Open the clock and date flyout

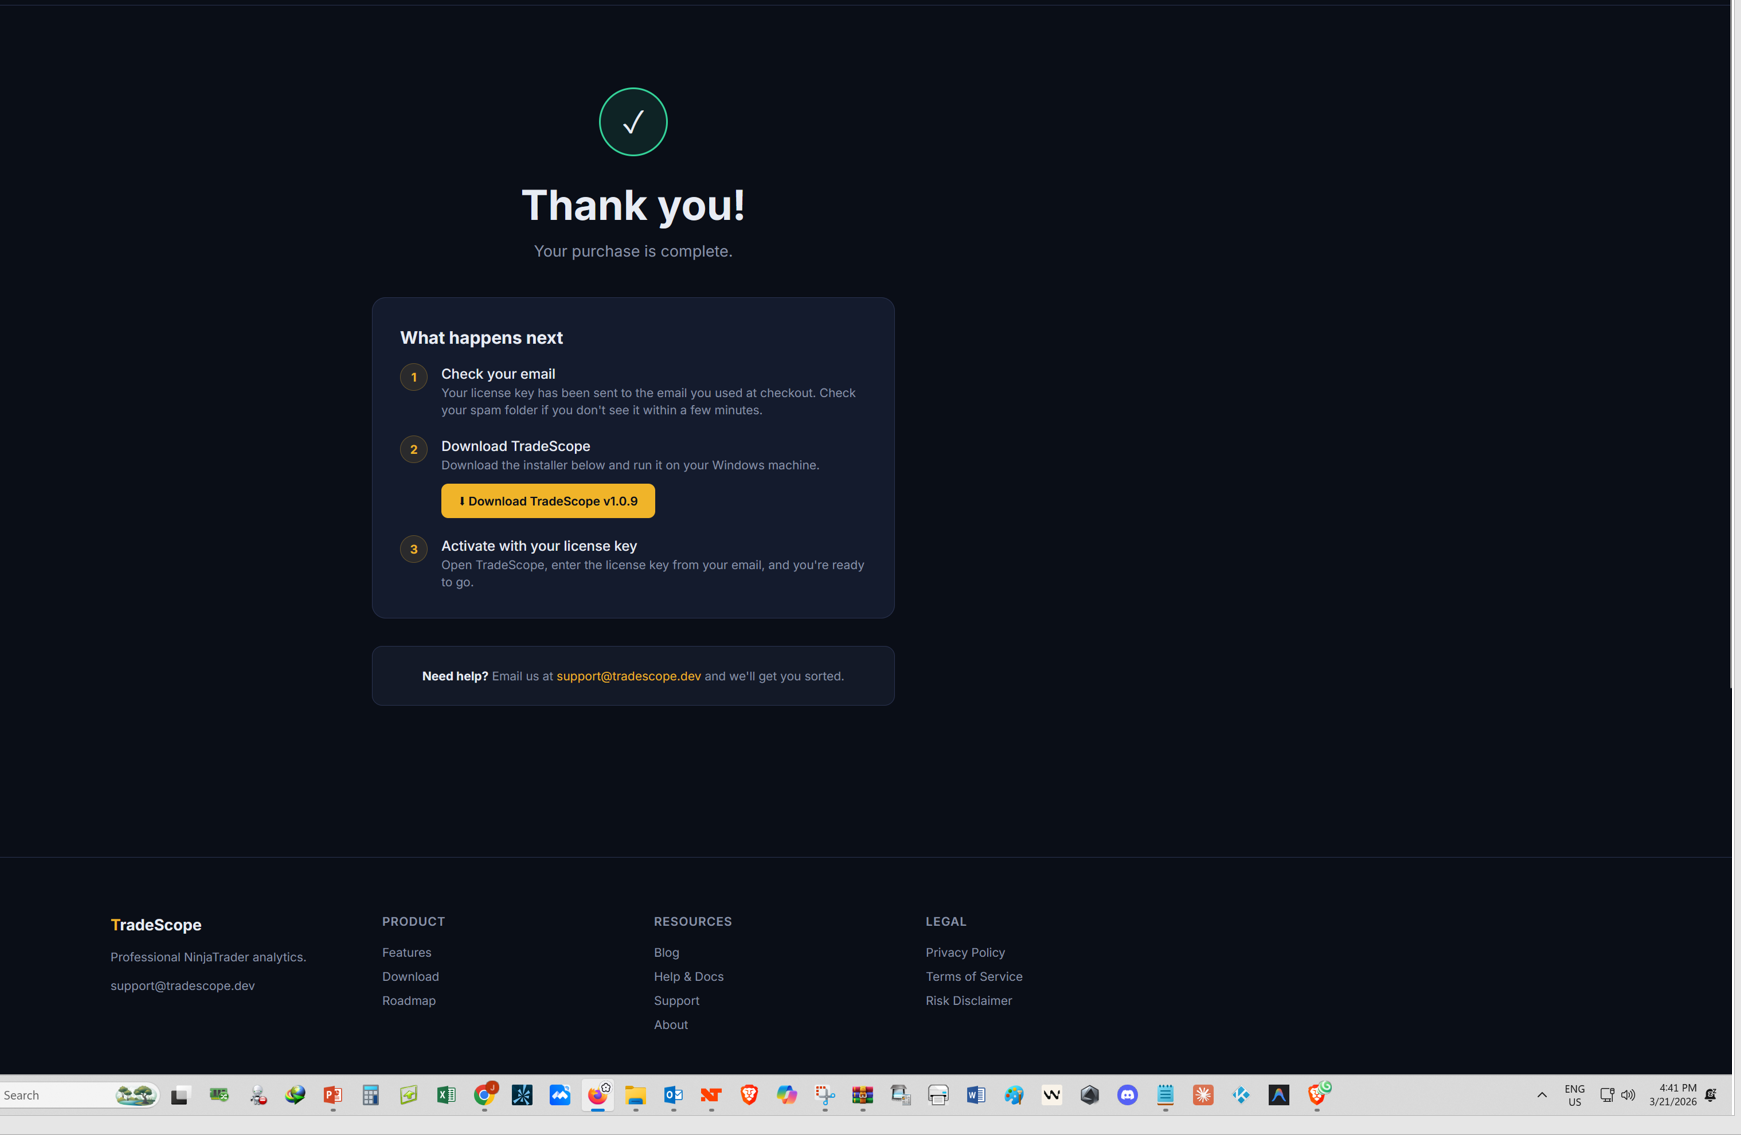1672,1095
